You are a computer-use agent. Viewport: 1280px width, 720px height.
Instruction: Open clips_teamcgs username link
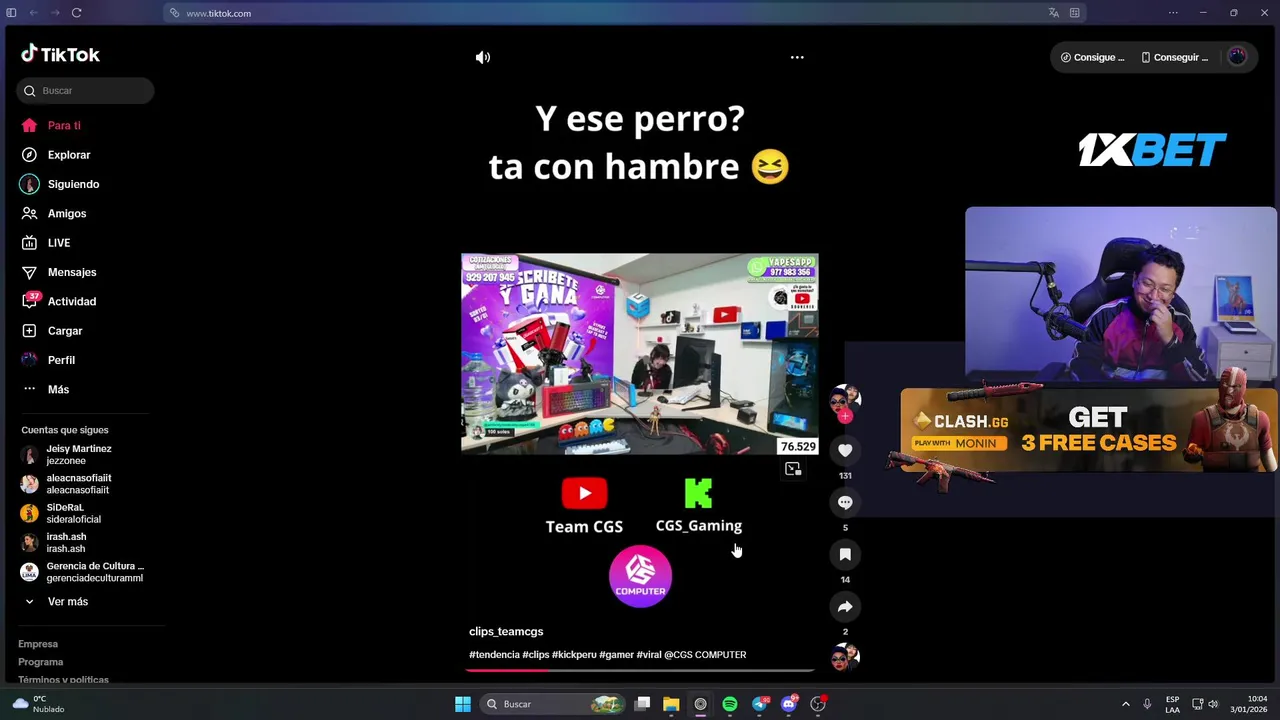[506, 632]
